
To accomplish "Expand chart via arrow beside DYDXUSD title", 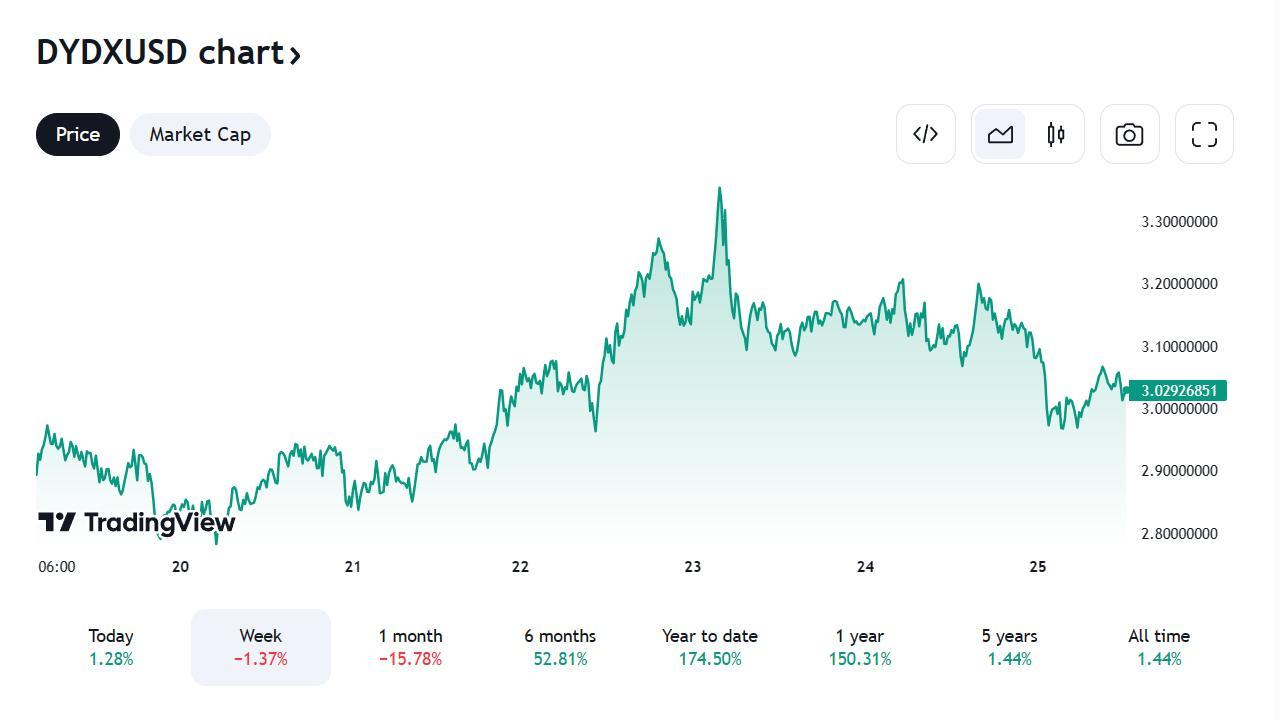I will (x=295, y=55).
